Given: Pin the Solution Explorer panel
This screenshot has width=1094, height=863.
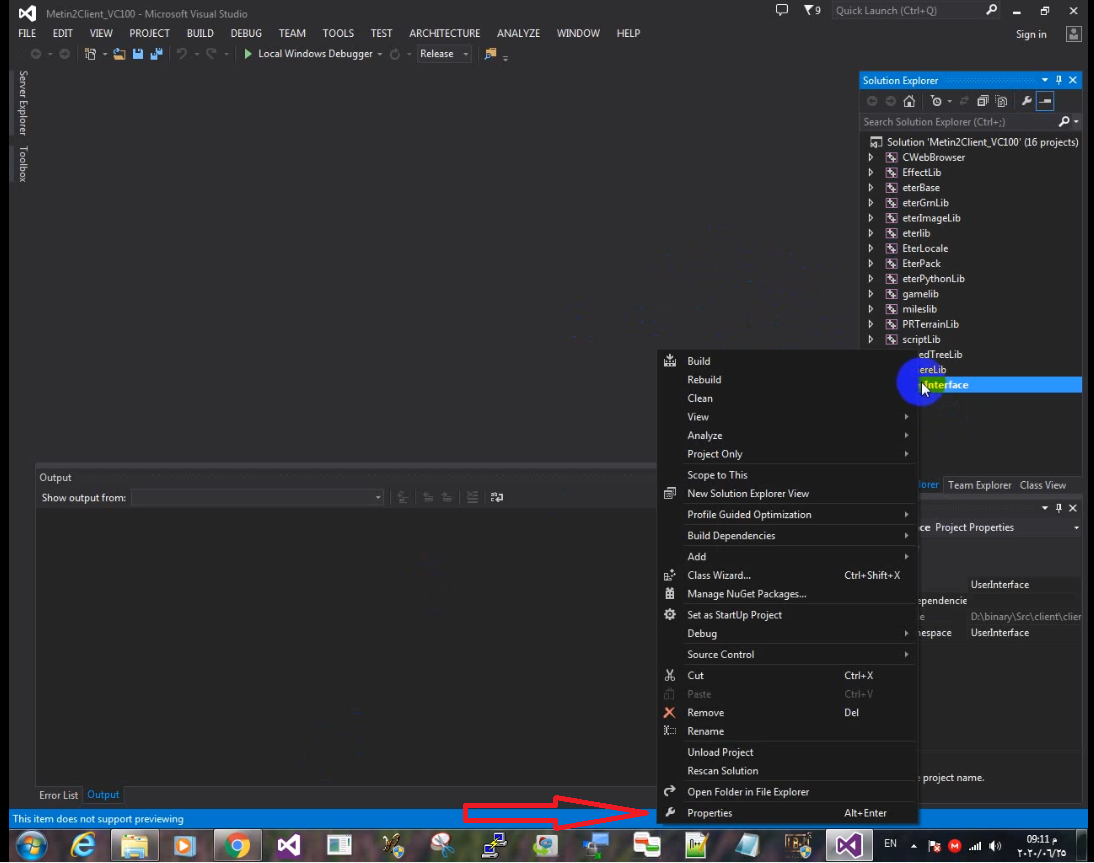Looking at the screenshot, I should click(x=1058, y=80).
